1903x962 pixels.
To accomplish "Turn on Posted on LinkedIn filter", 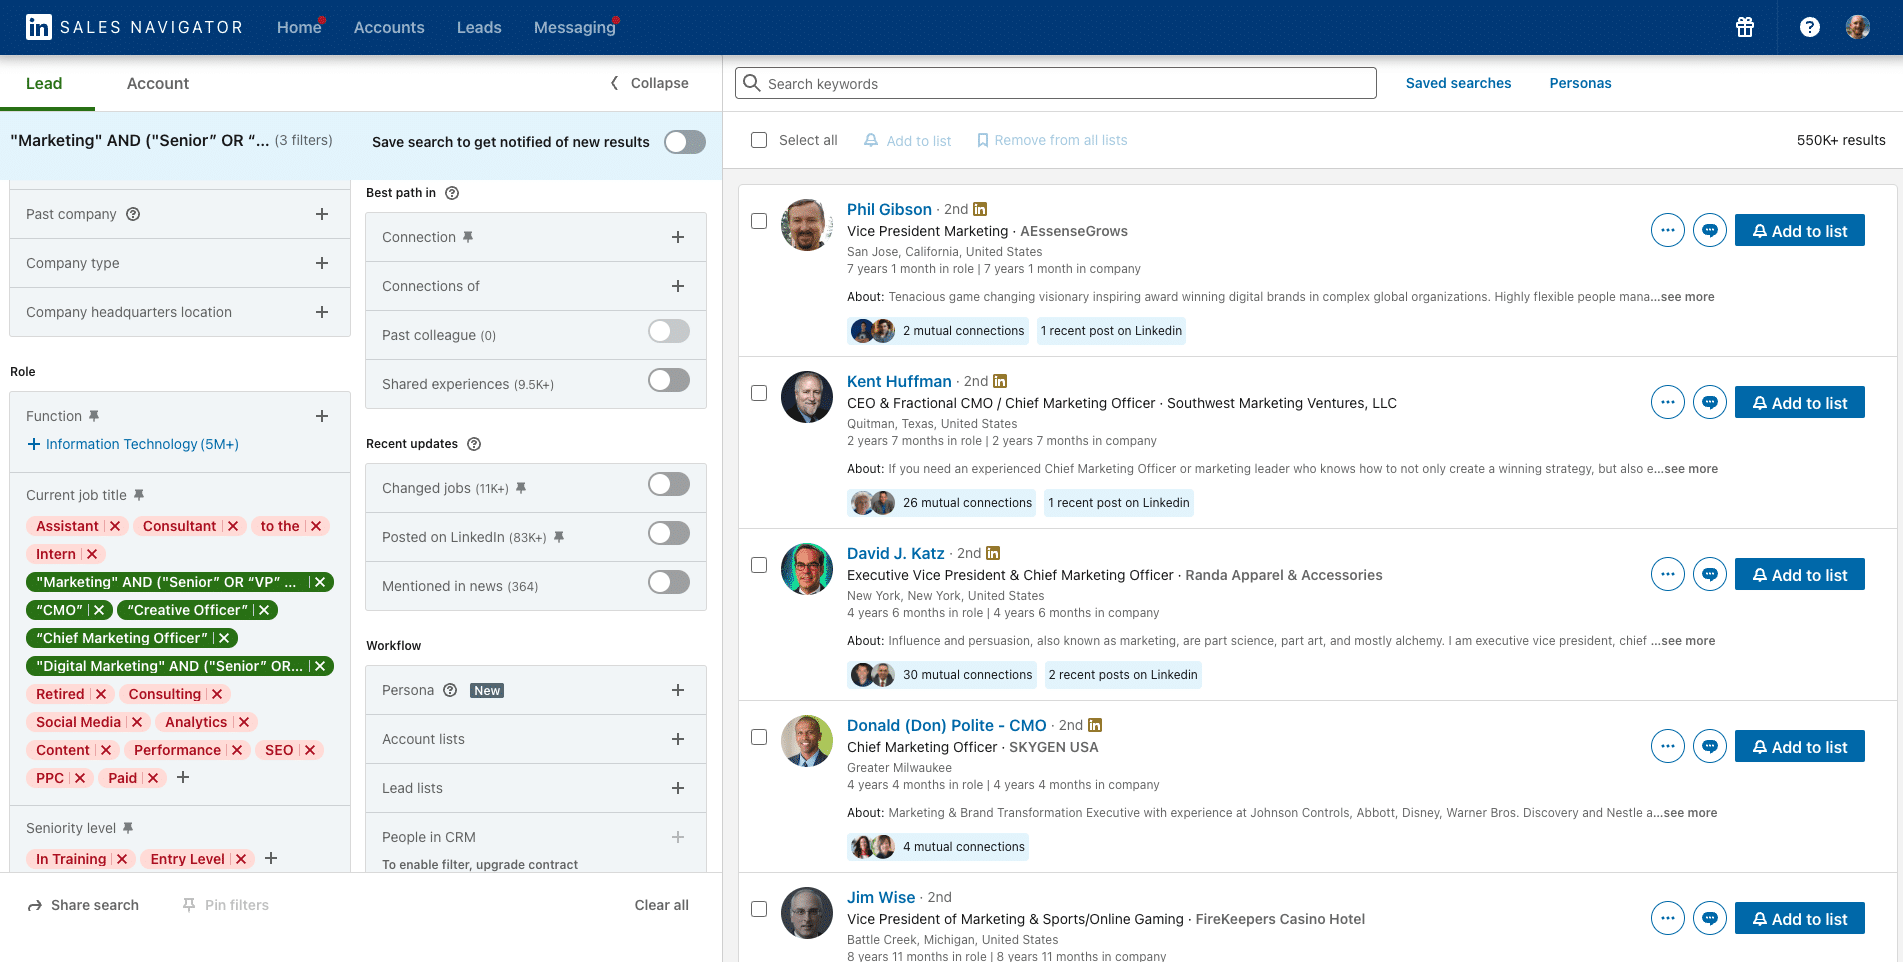I will (669, 533).
